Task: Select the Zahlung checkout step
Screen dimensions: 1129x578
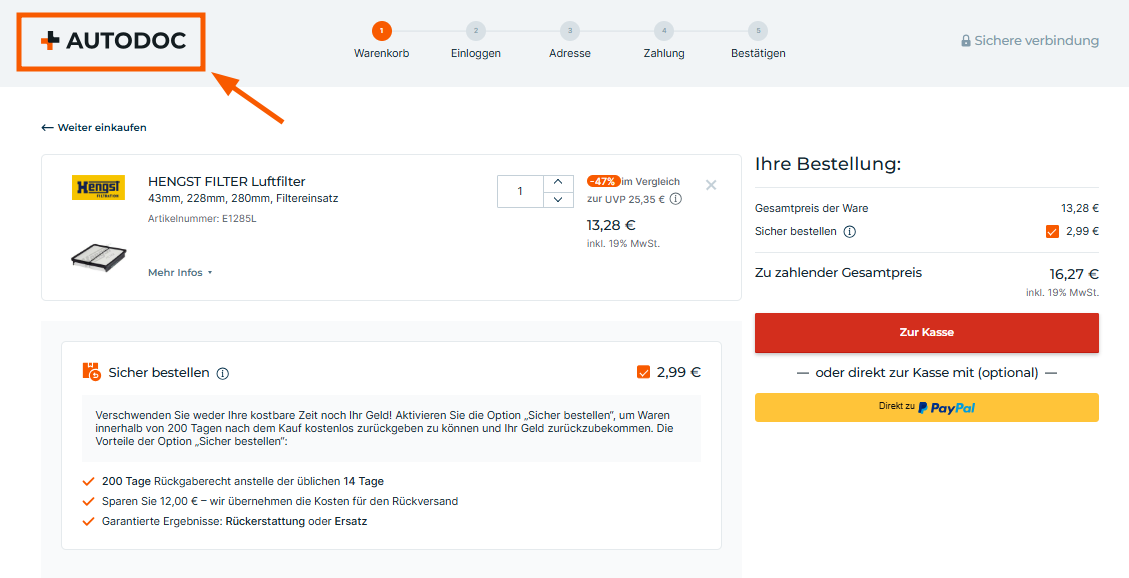Action: click(664, 31)
